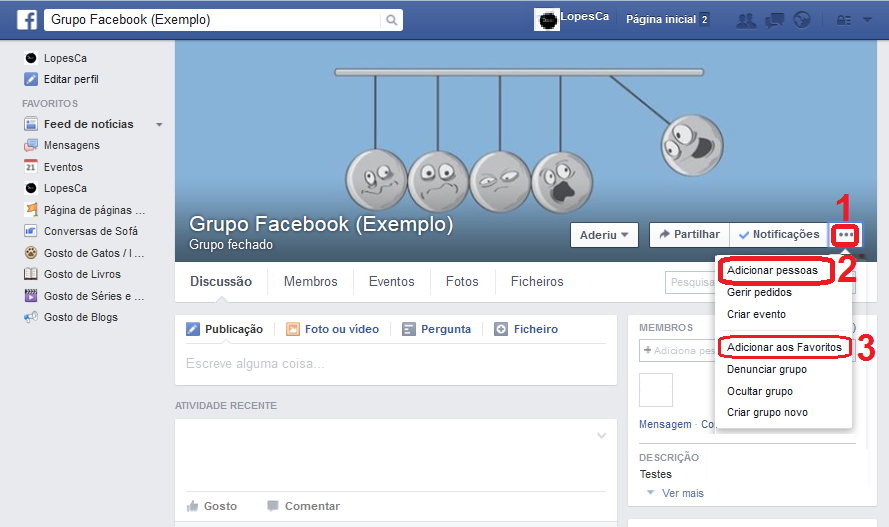Click the Editar perfil pencil icon

pyautogui.click(x=31, y=79)
